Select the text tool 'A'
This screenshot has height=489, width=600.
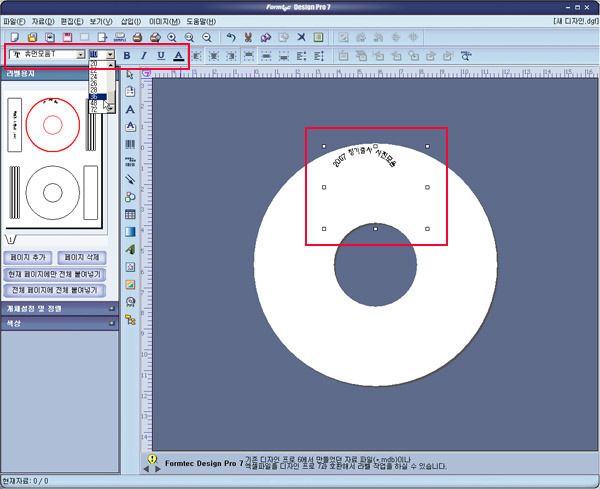pos(130,109)
